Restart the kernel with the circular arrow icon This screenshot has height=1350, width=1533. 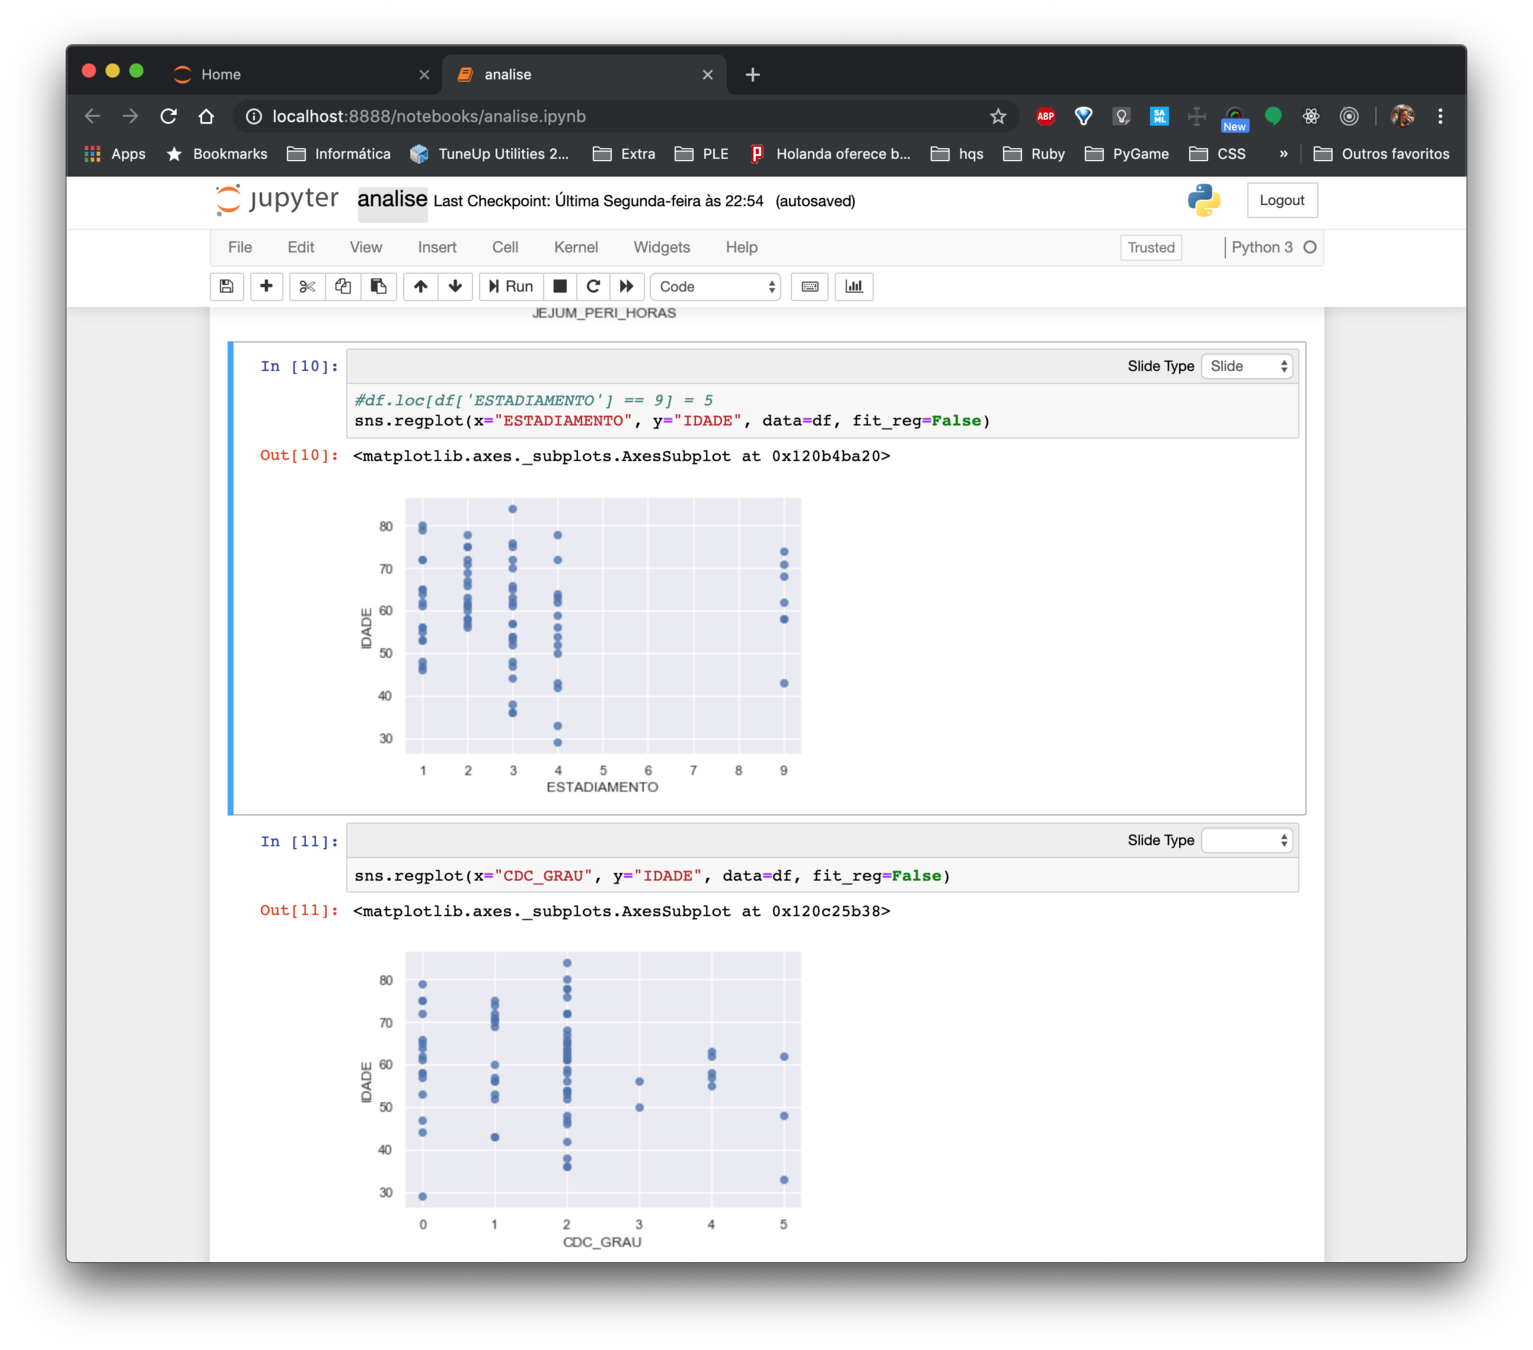pos(594,287)
